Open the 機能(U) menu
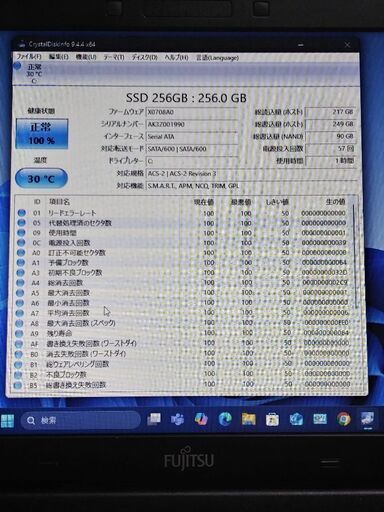This screenshot has height=512, width=384. coord(86,57)
